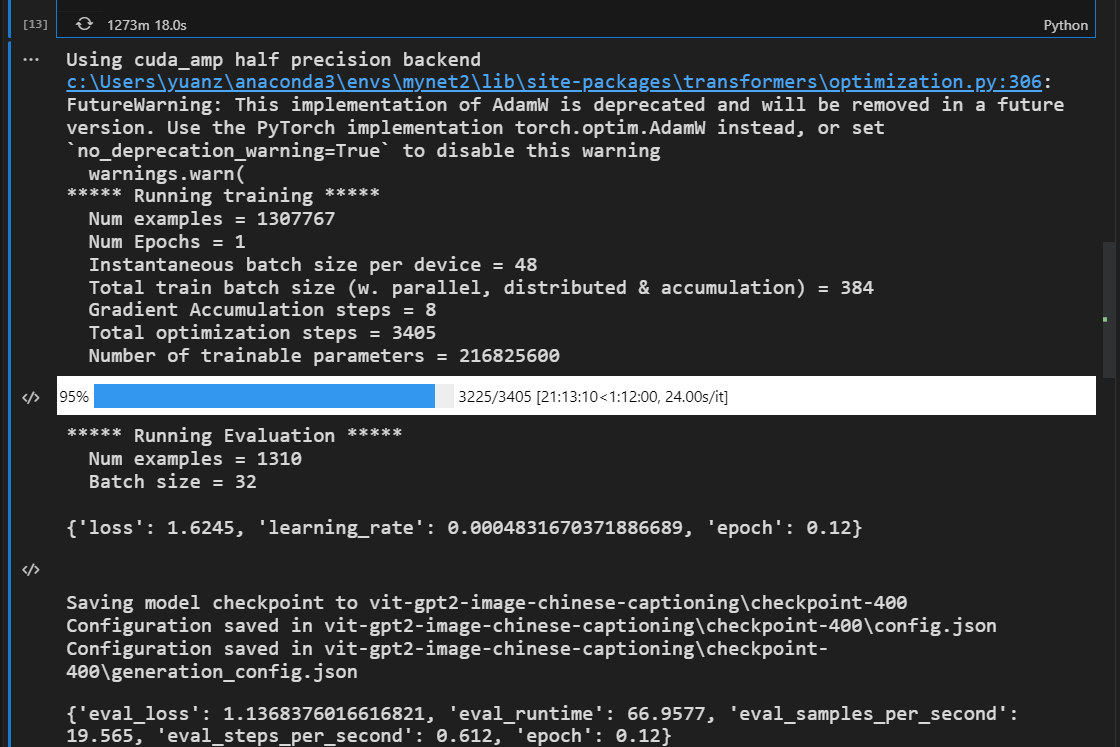Image resolution: width=1120 pixels, height=747 pixels.
Task: Click the first '</>' output mimetype icon
Action: click(x=31, y=396)
